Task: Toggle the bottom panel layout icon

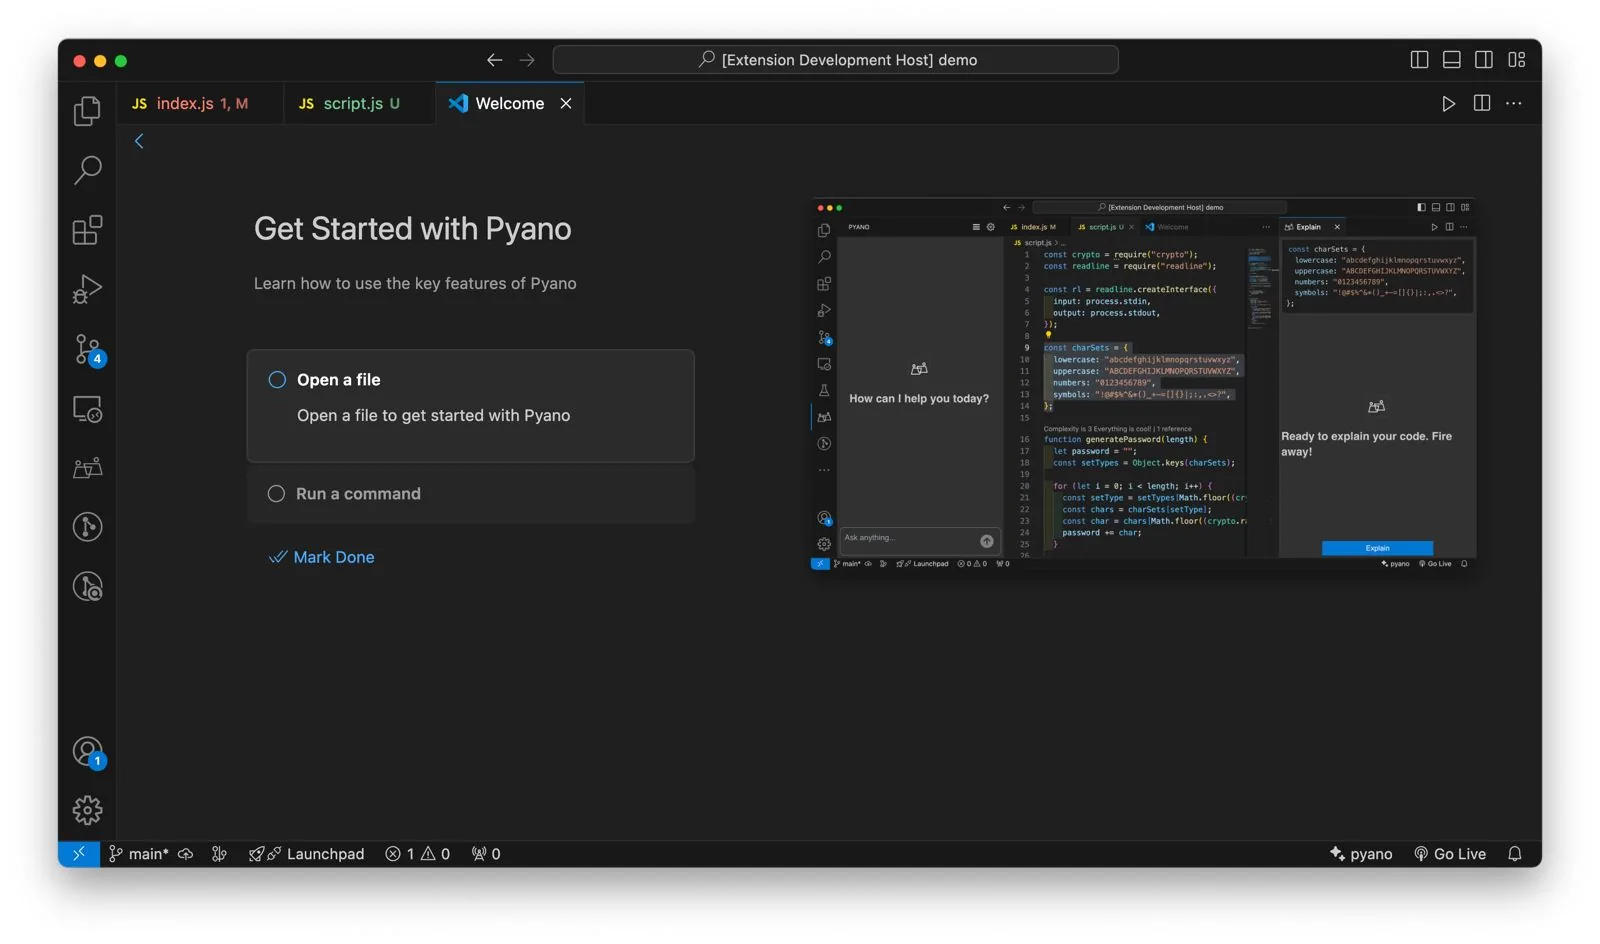Action: click(x=1452, y=60)
